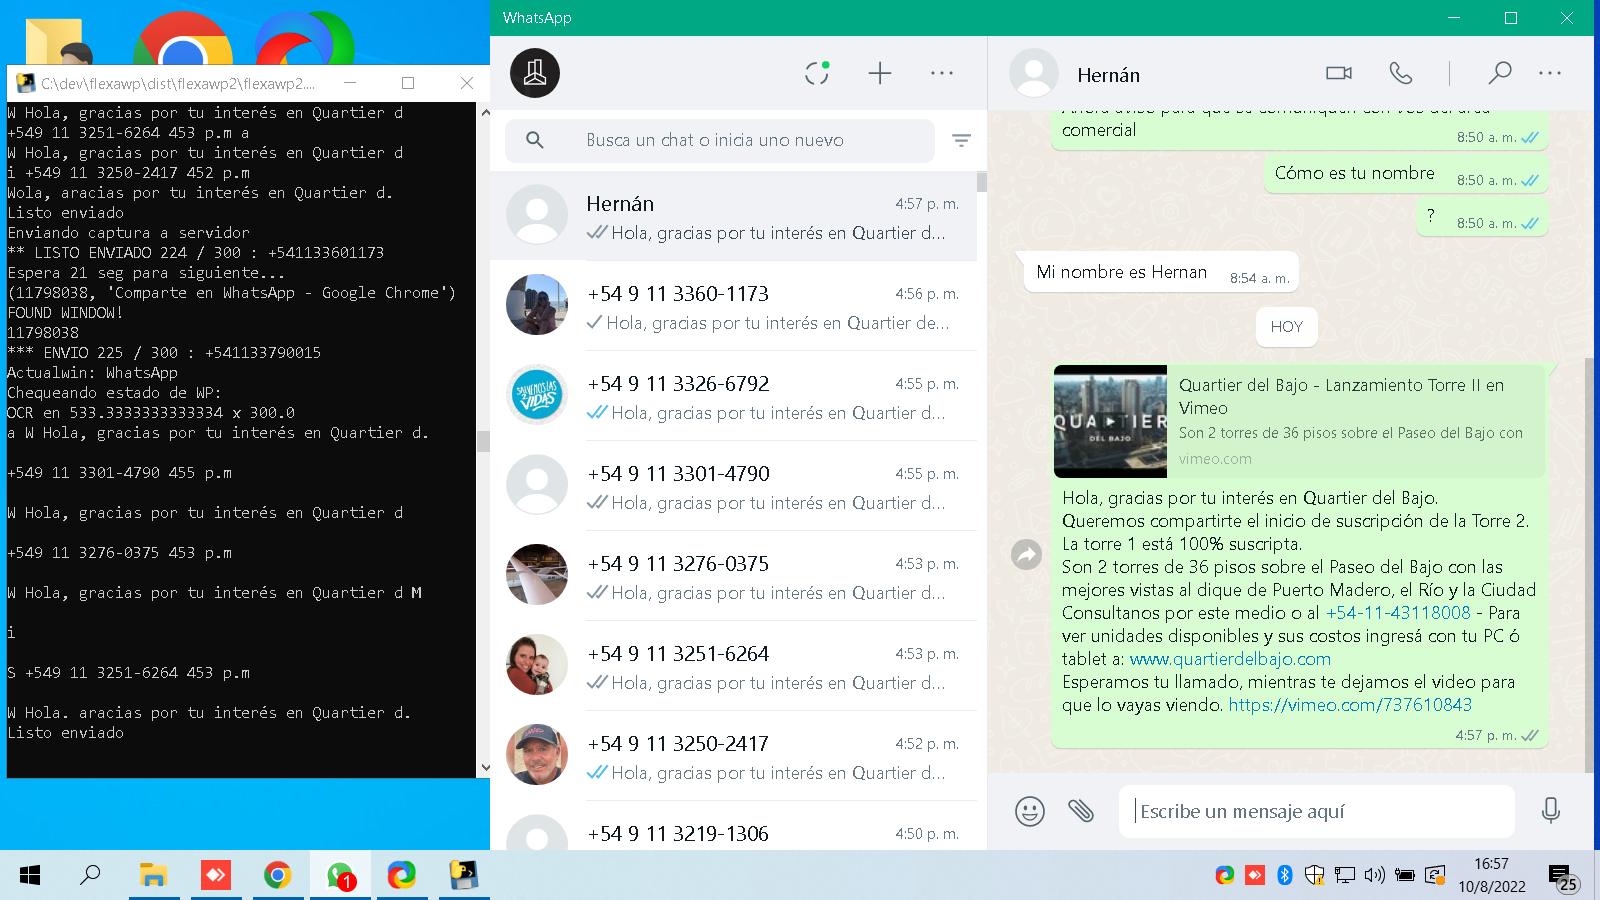Viewport: 1600px width, 900px height.
Task: Open the emoji picker
Action: pos(1030,811)
